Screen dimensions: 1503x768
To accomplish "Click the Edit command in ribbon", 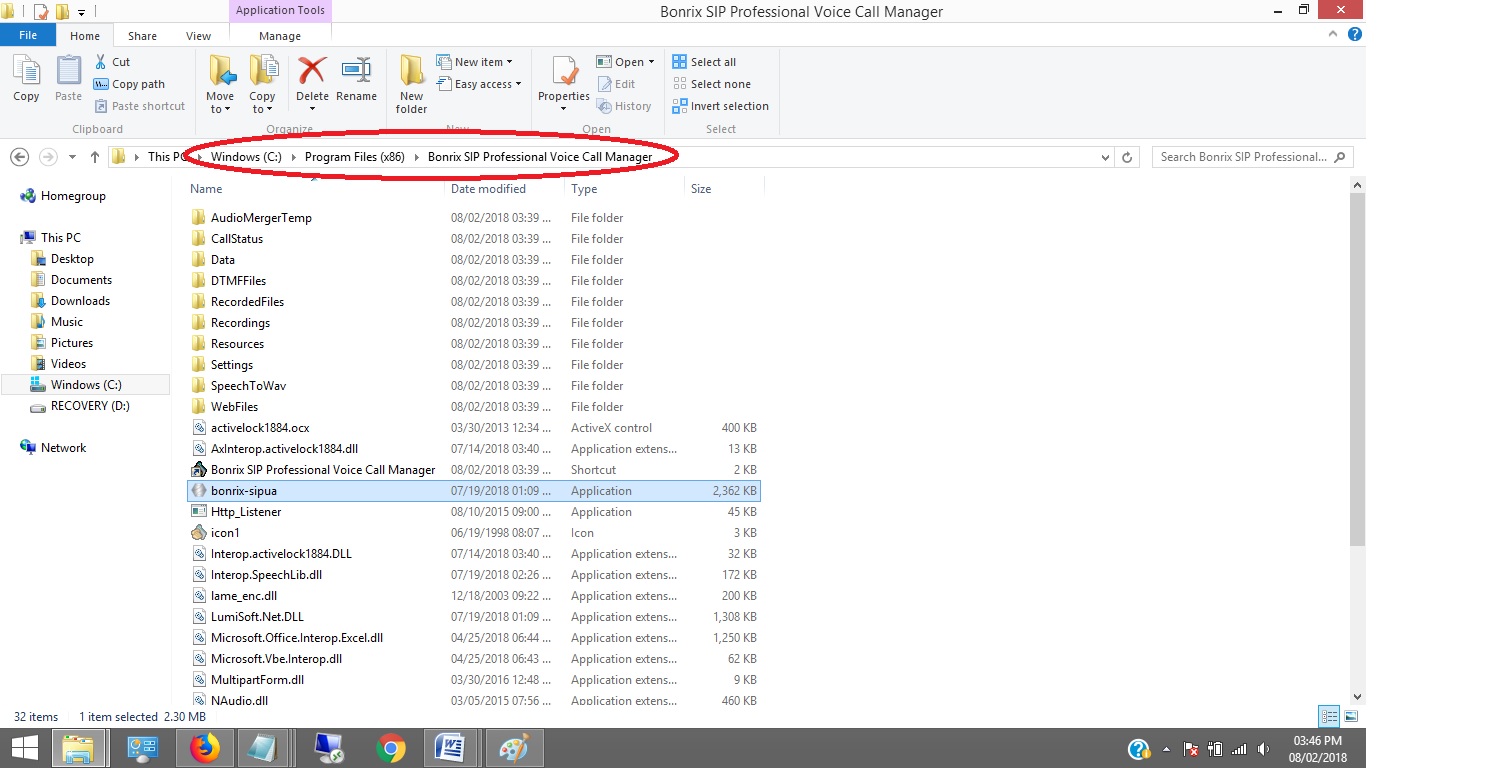I will pos(616,84).
